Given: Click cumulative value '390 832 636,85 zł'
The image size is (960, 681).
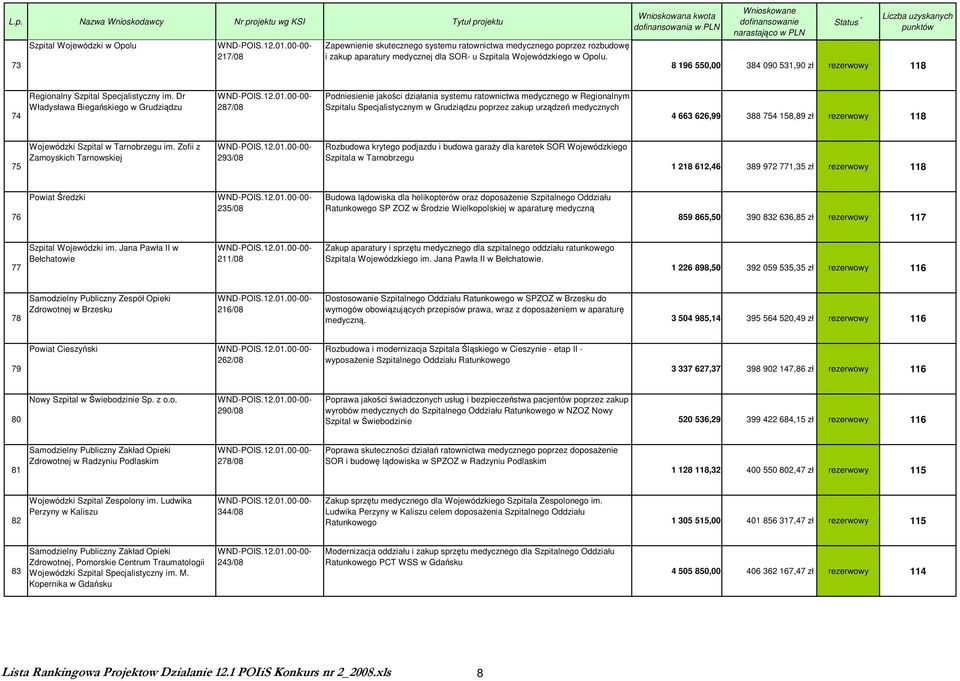Looking at the screenshot, I should tap(779, 217).
